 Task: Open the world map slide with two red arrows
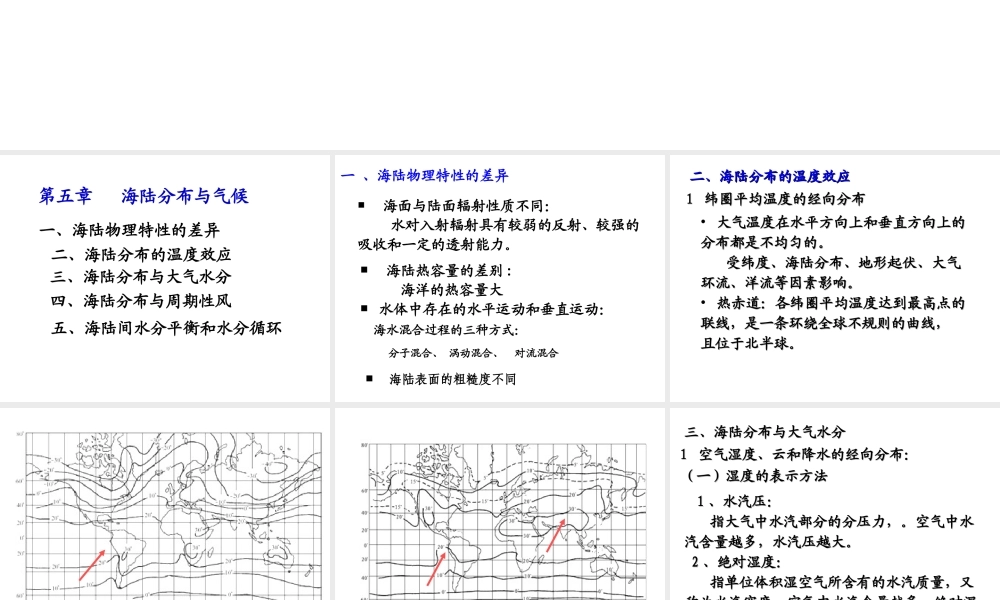tap(499, 504)
